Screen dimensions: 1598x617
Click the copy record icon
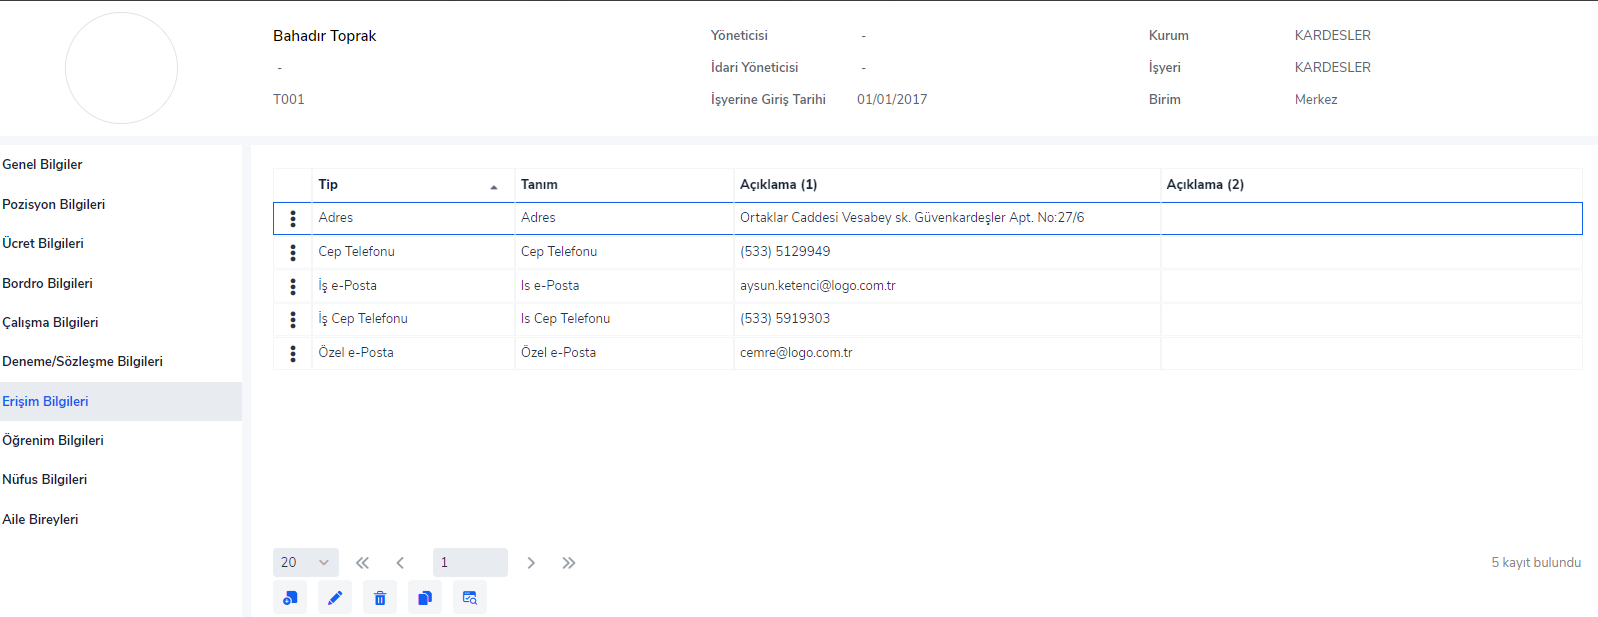click(x=425, y=598)
